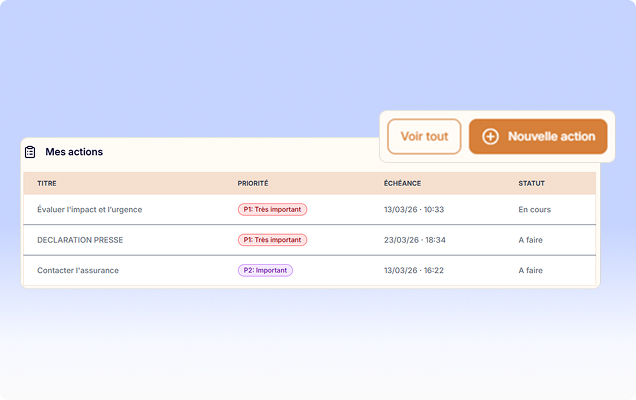Click the 13/03/26 · 10:33 due date
Viewport: 636px width, 400px height.
pos(413,210)
